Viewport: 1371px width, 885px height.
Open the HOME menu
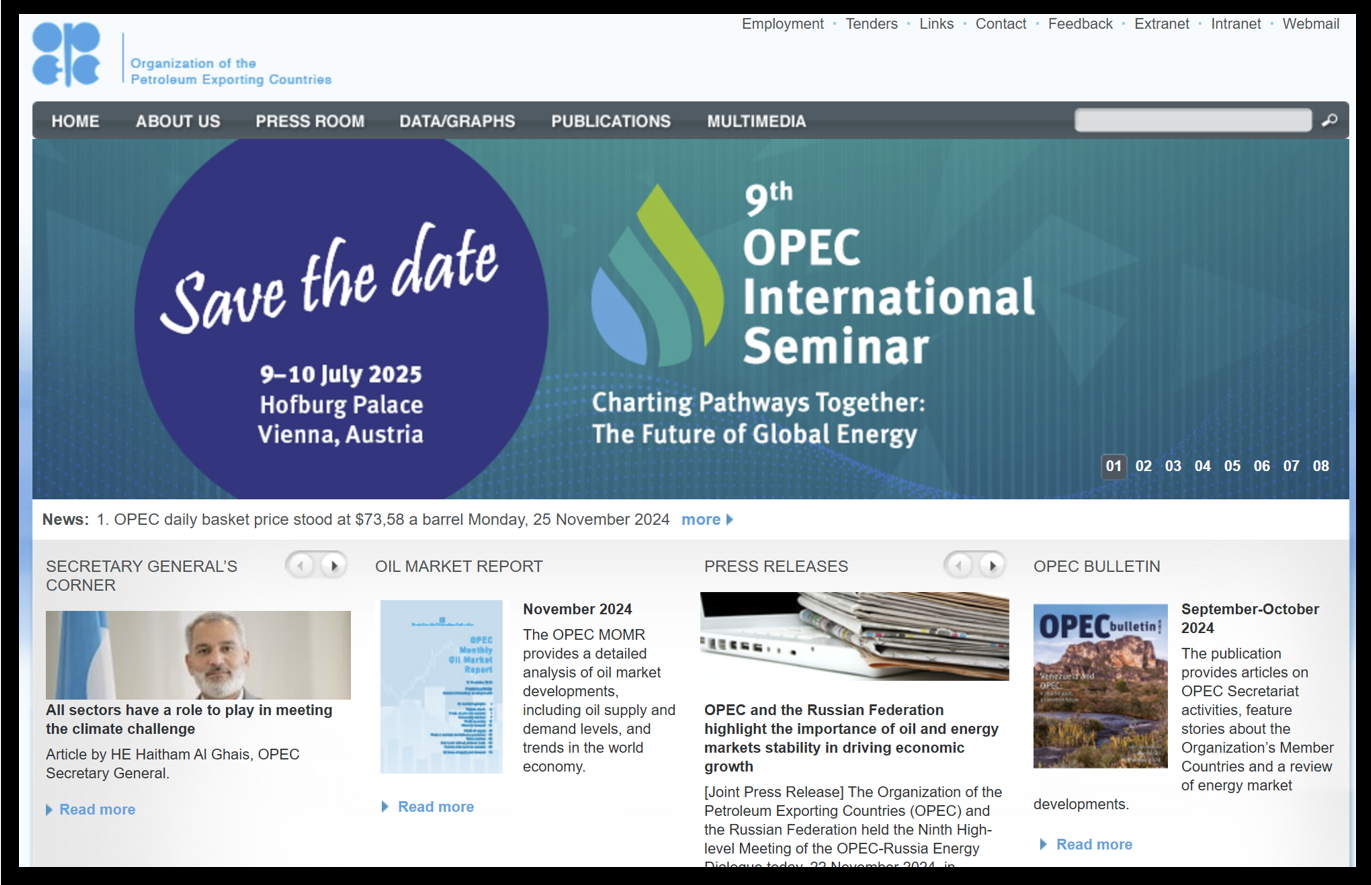coord(76,121)
